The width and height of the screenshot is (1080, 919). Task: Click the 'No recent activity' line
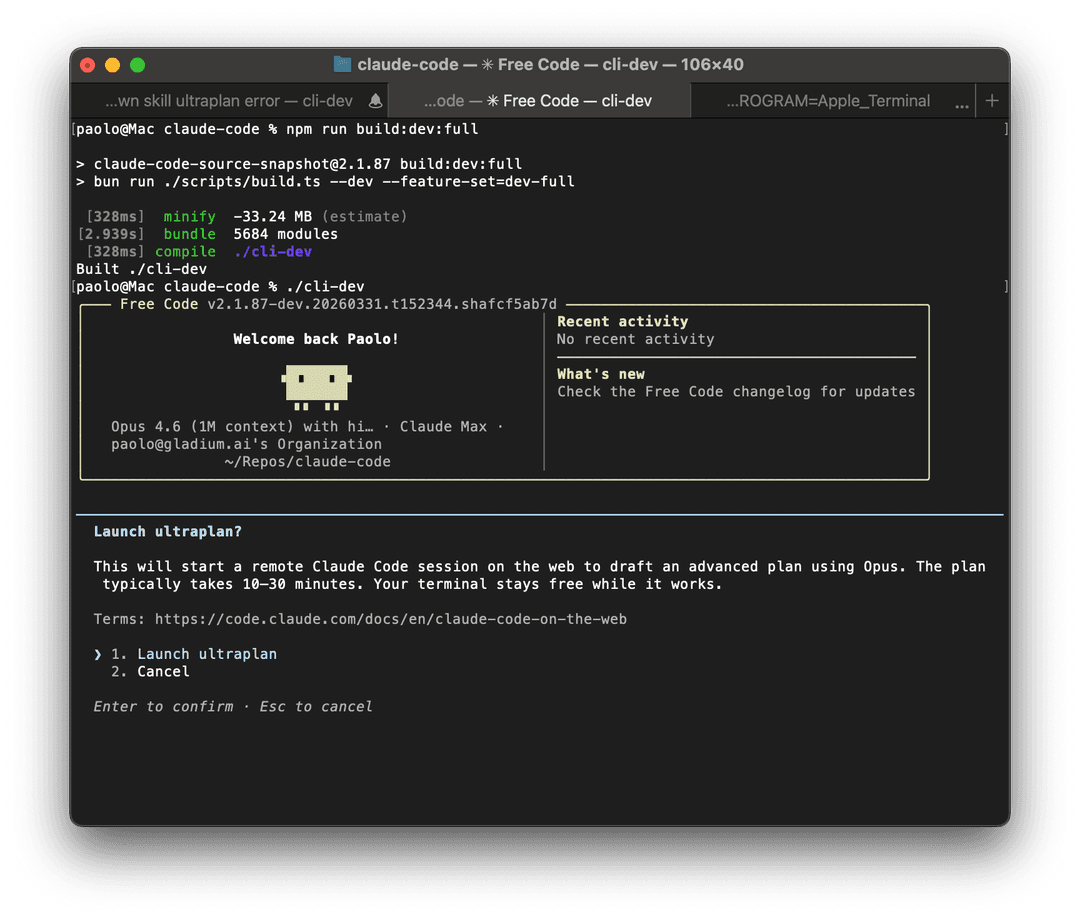point(636,339)
